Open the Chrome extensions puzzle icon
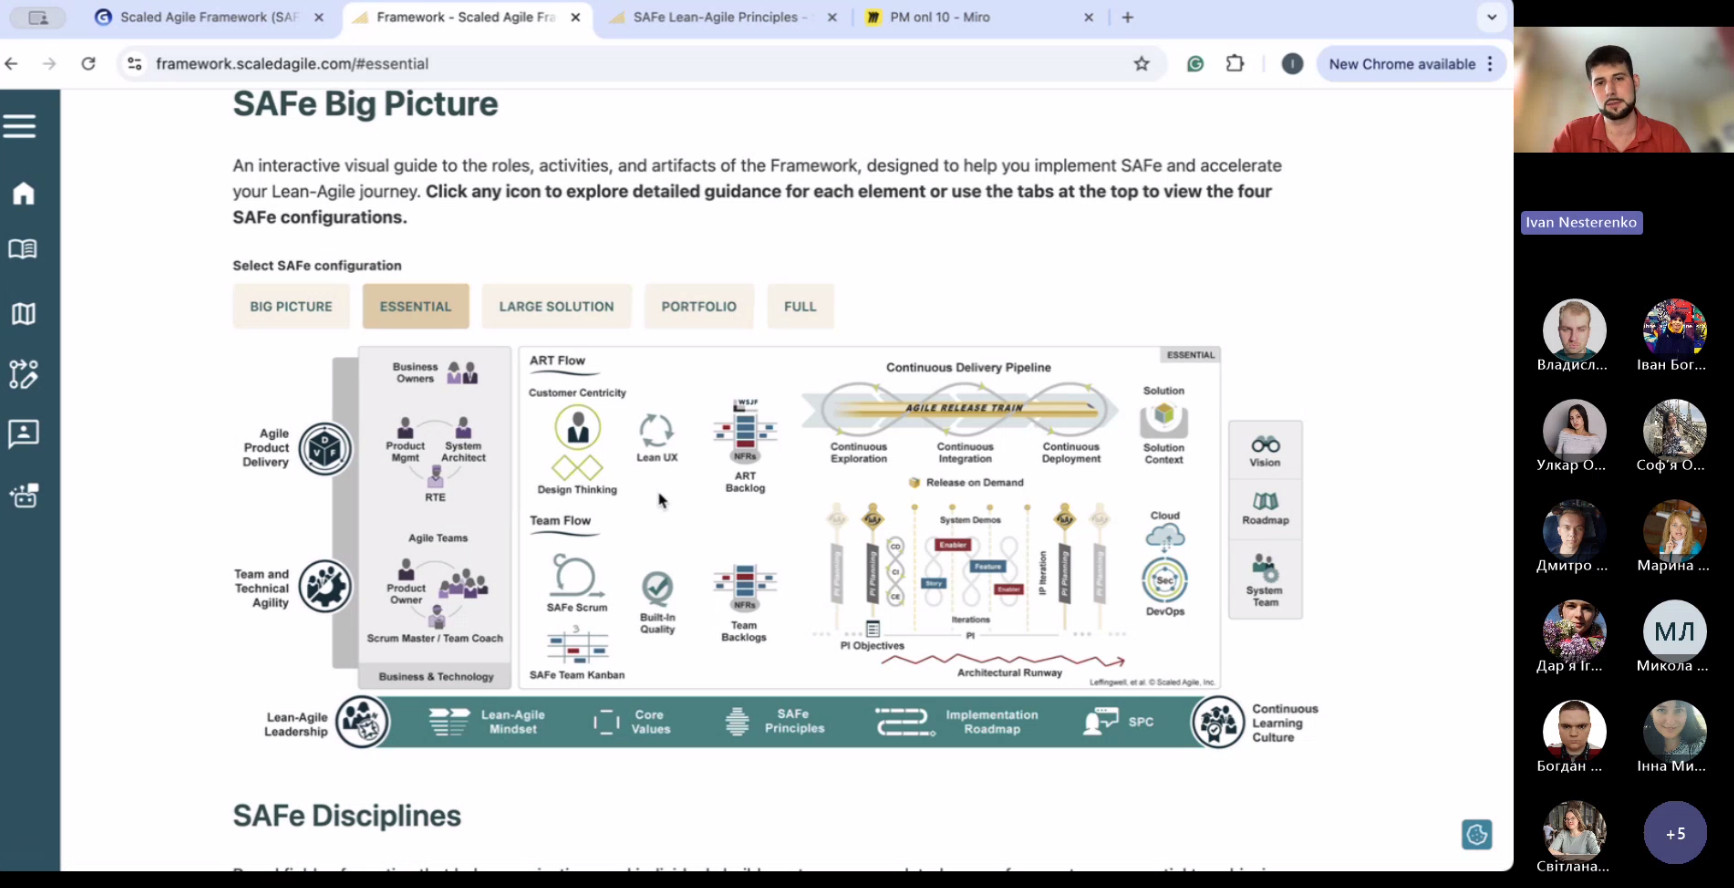This screenshot has height=888, width=1734. pos(1235,64)
